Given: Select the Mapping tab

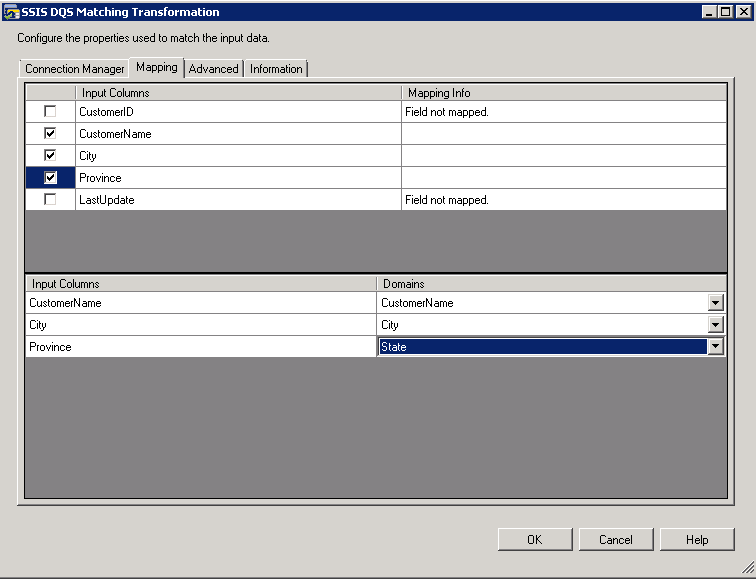Looking at the screenshot, I should point(157,68).
